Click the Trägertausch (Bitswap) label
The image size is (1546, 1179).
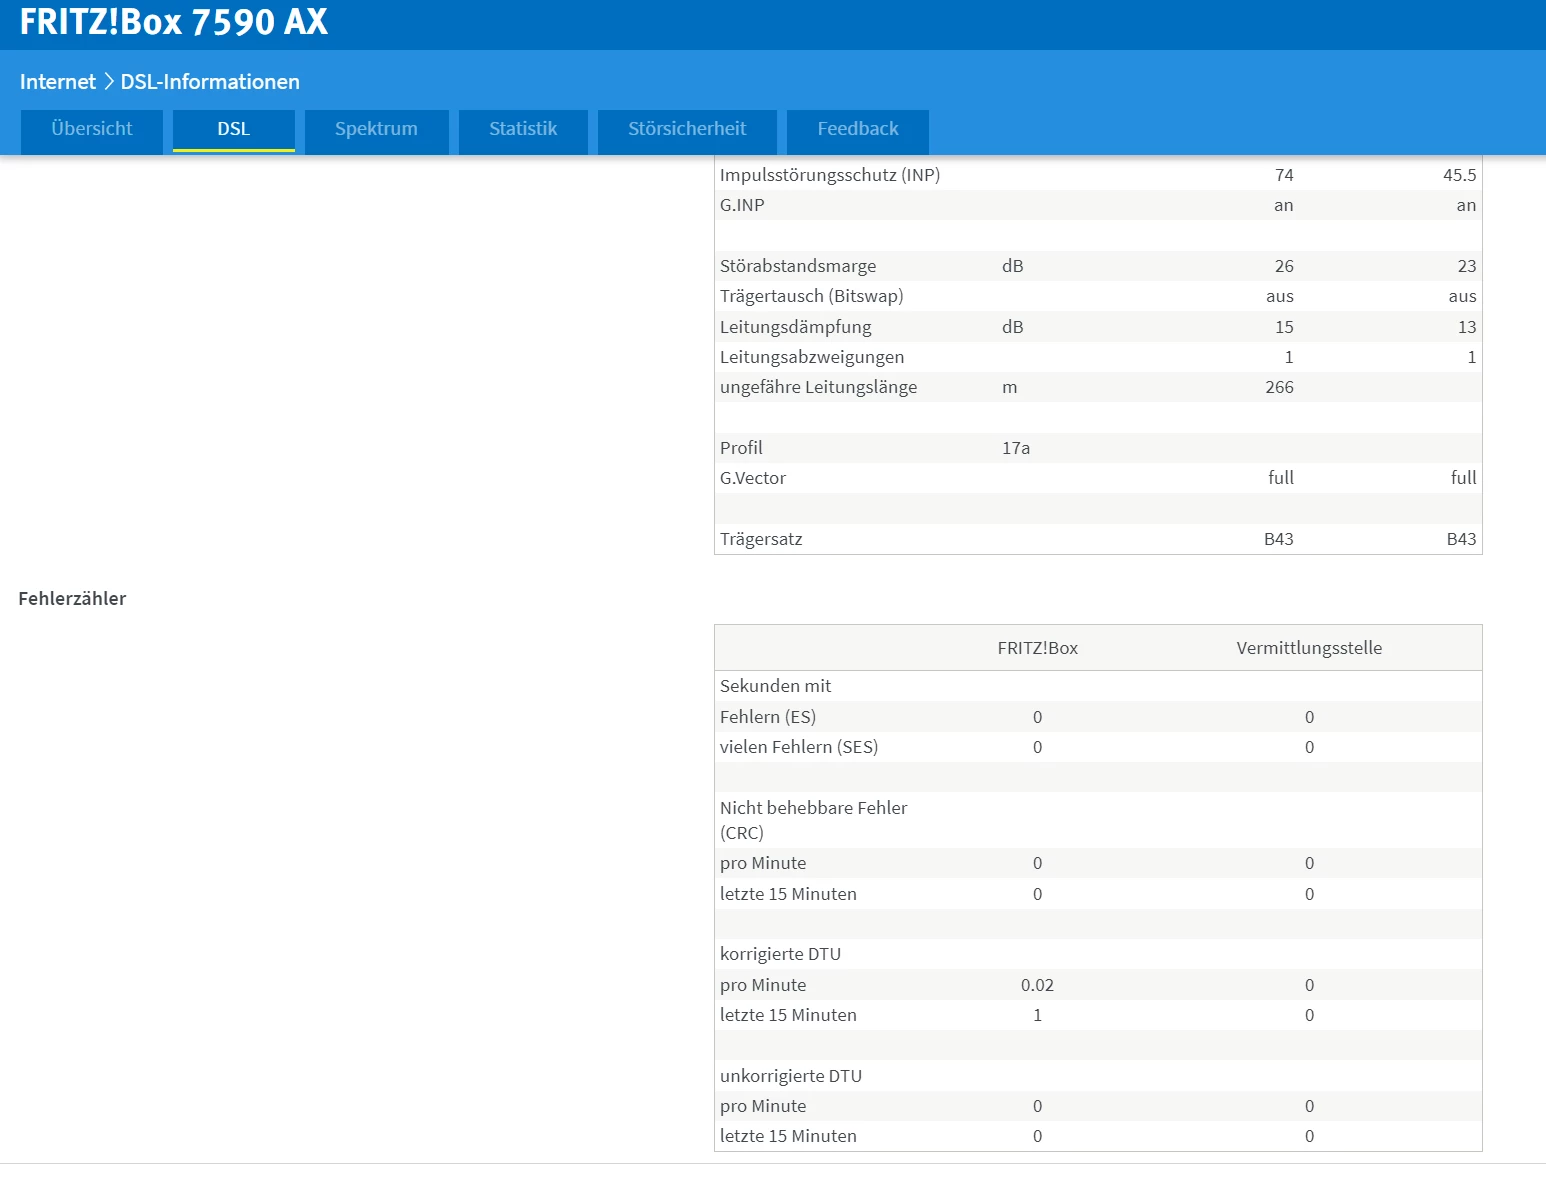812,296
